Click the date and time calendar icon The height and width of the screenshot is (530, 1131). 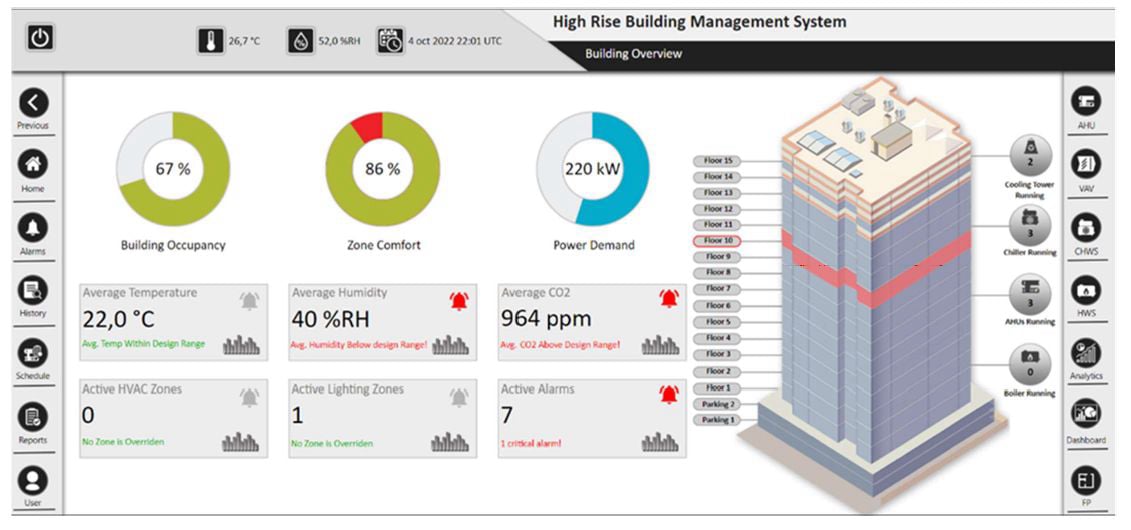(390, 41)
